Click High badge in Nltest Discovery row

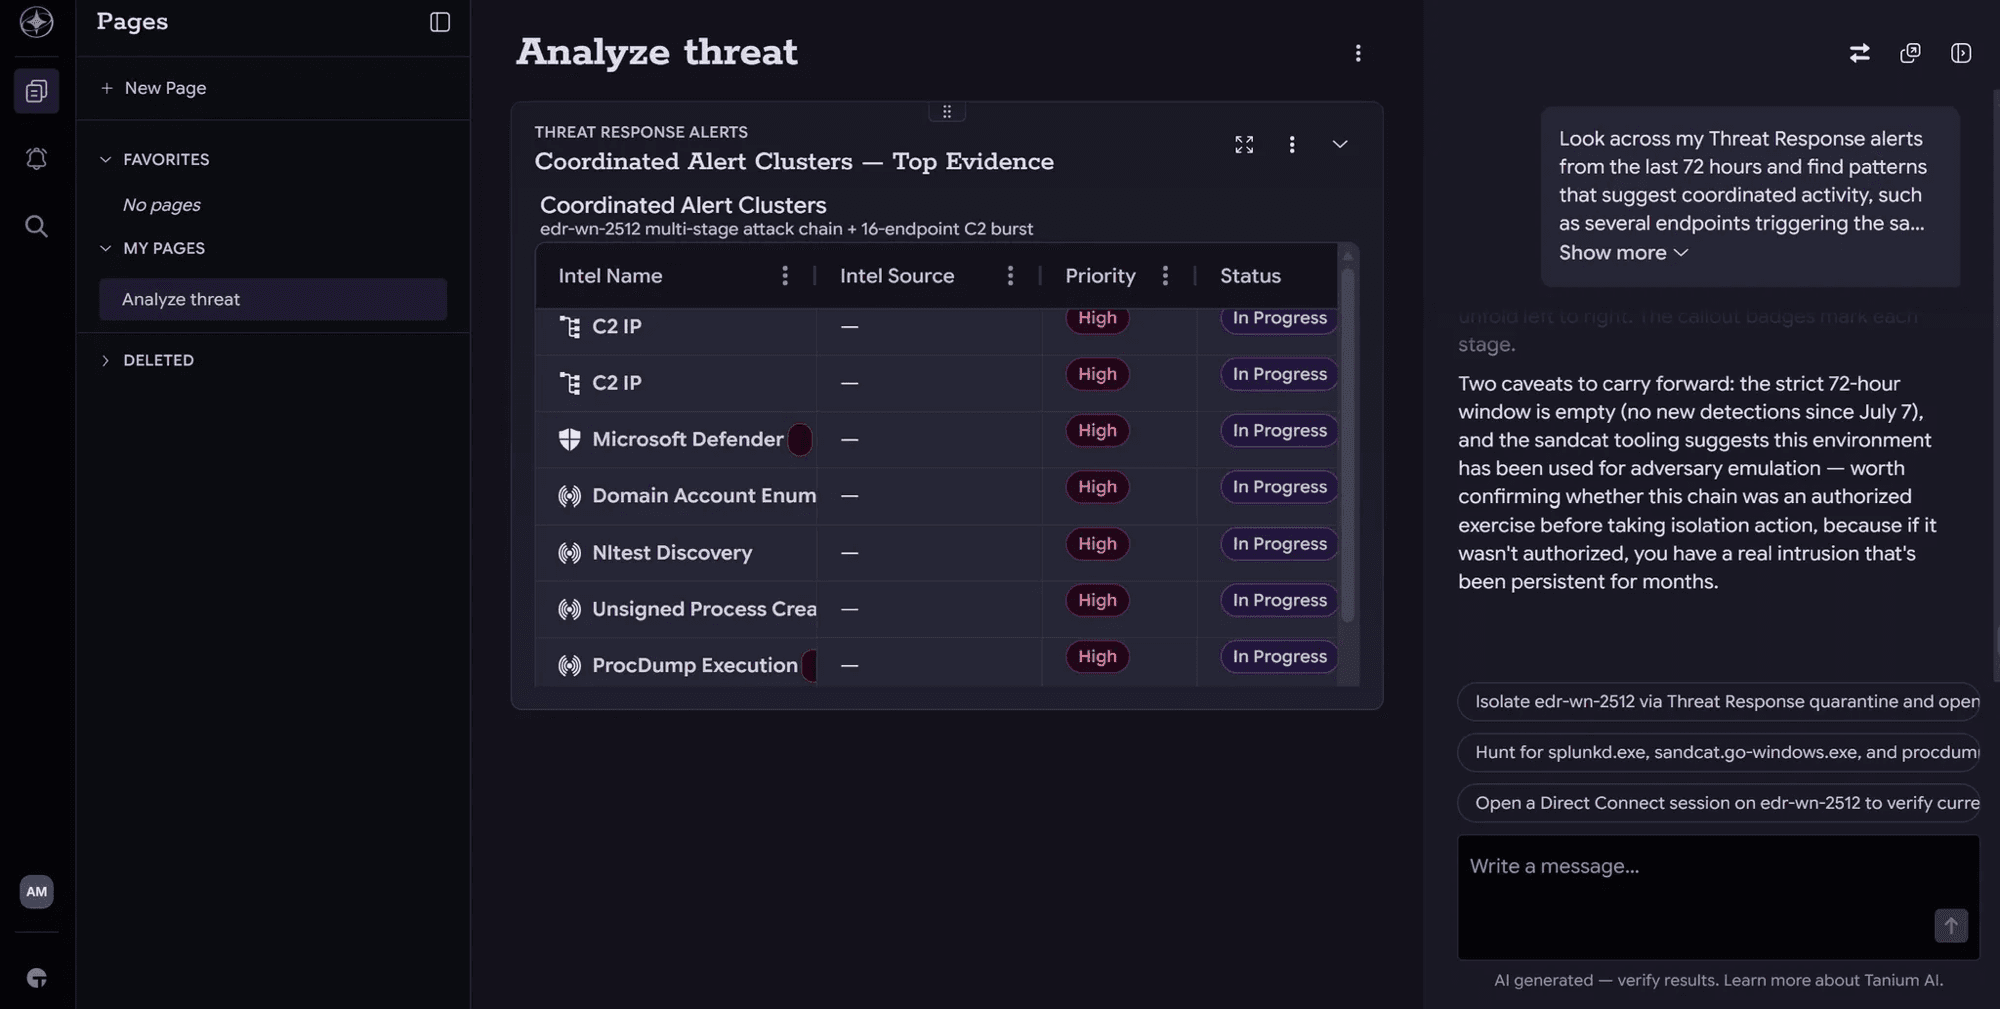point(1097,544)
